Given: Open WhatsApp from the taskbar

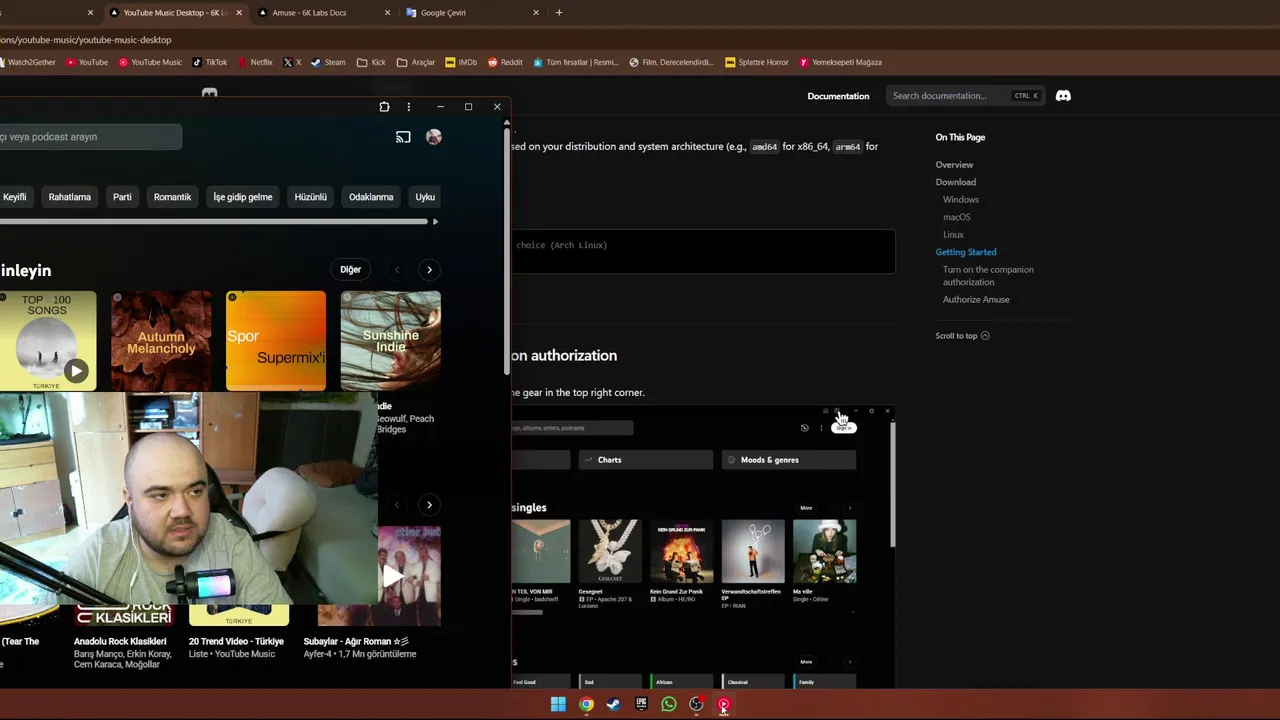Looking at the screenshot, I should tap(668, 704).
